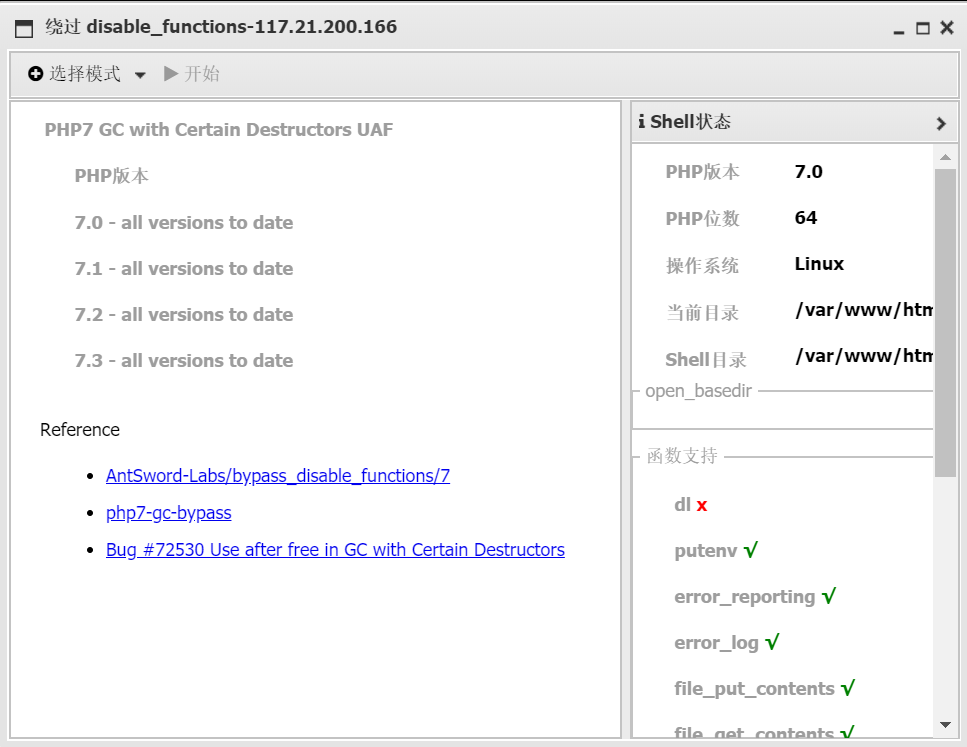Click the 'PHP版本' label in left pane

point(112,176)
